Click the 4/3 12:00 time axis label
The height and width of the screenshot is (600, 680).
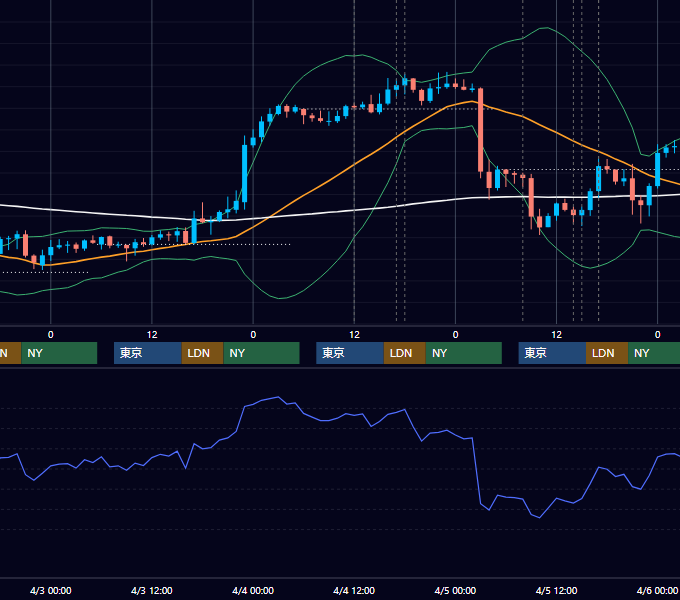[152, 590]
